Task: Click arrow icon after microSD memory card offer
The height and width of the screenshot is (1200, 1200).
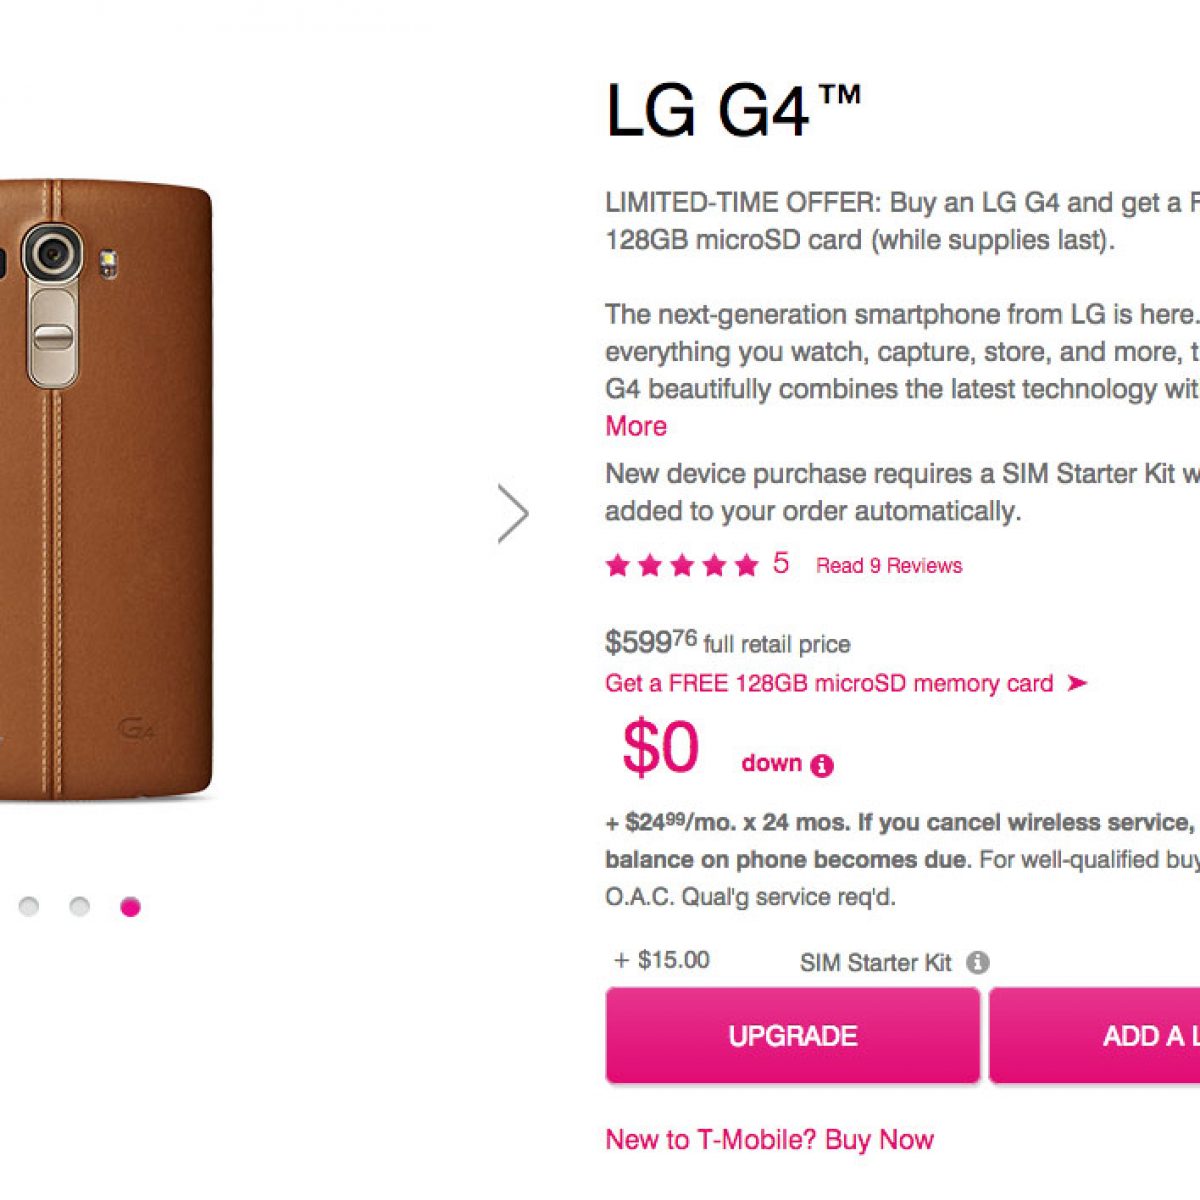Action: pos(1076,683)
